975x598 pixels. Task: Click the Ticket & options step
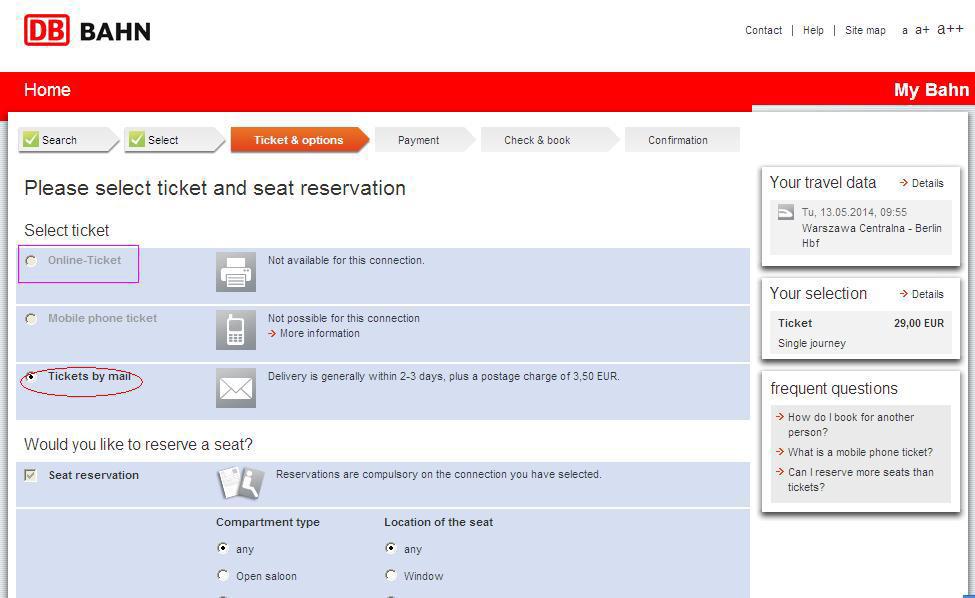point(300,140)
